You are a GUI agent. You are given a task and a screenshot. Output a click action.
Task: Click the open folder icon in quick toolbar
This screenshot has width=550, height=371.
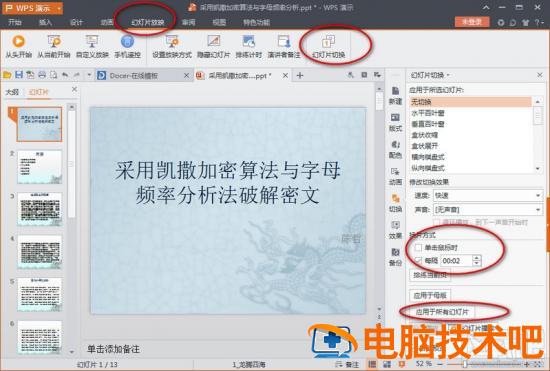7,75
